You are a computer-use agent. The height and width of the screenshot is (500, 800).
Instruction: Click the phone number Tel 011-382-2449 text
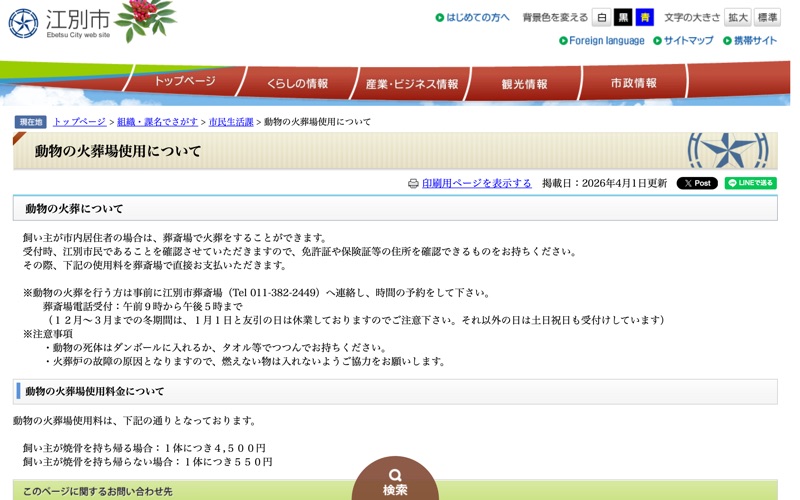[x=276, y=293]
